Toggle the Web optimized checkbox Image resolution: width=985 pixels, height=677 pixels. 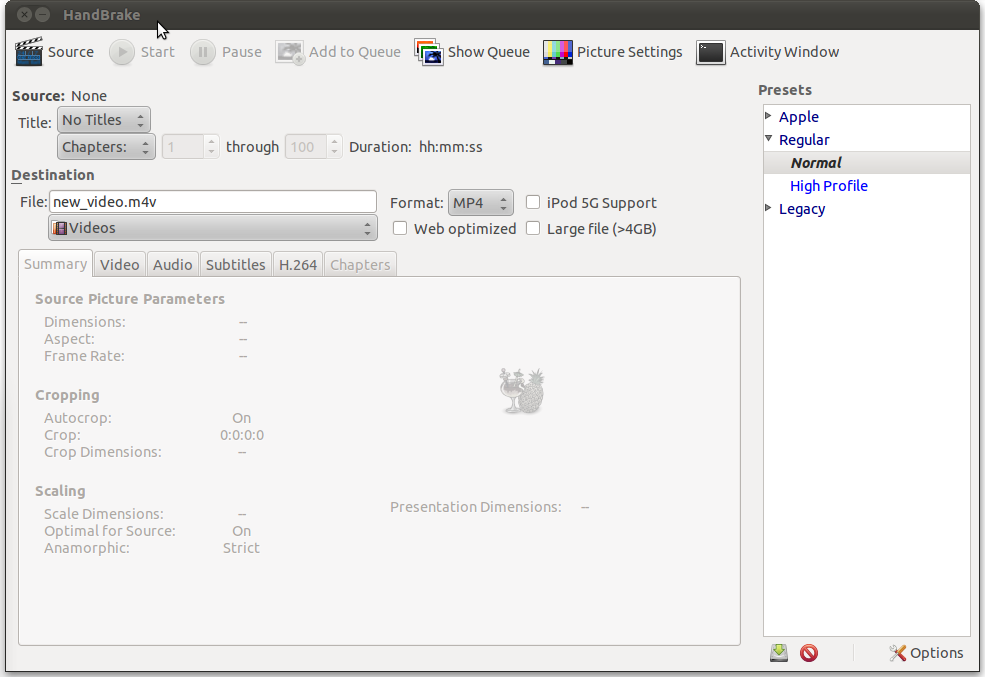click(400, 228)
